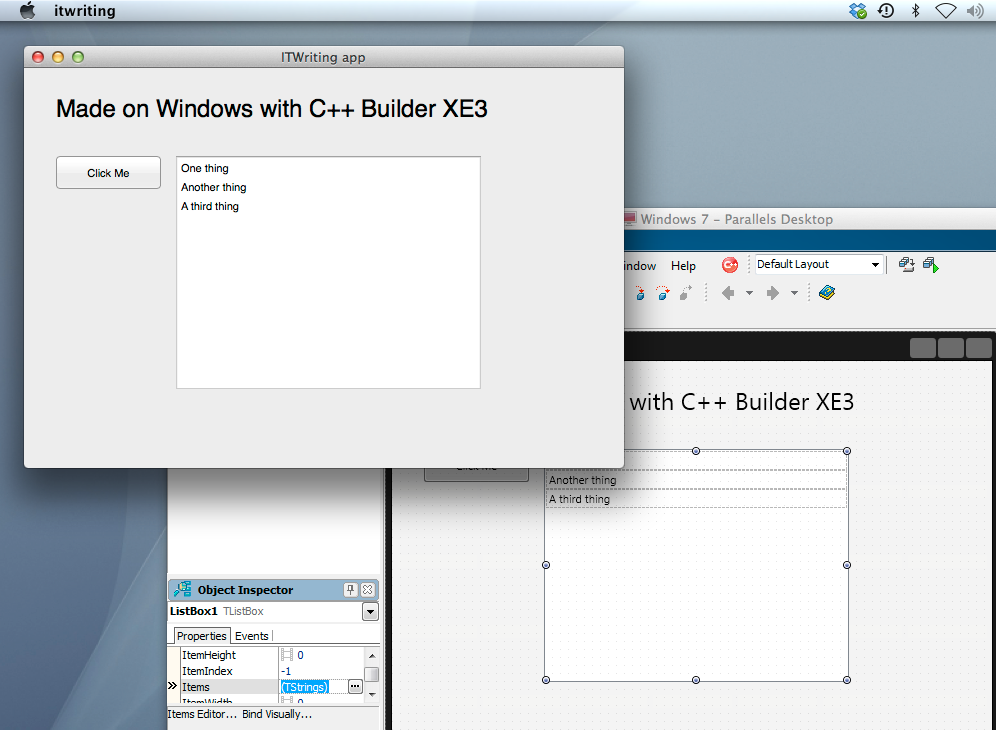This screenshot has height=730, width=996.
Task: Close the Object Inspector panel
Action: click(x=367, y=590)
